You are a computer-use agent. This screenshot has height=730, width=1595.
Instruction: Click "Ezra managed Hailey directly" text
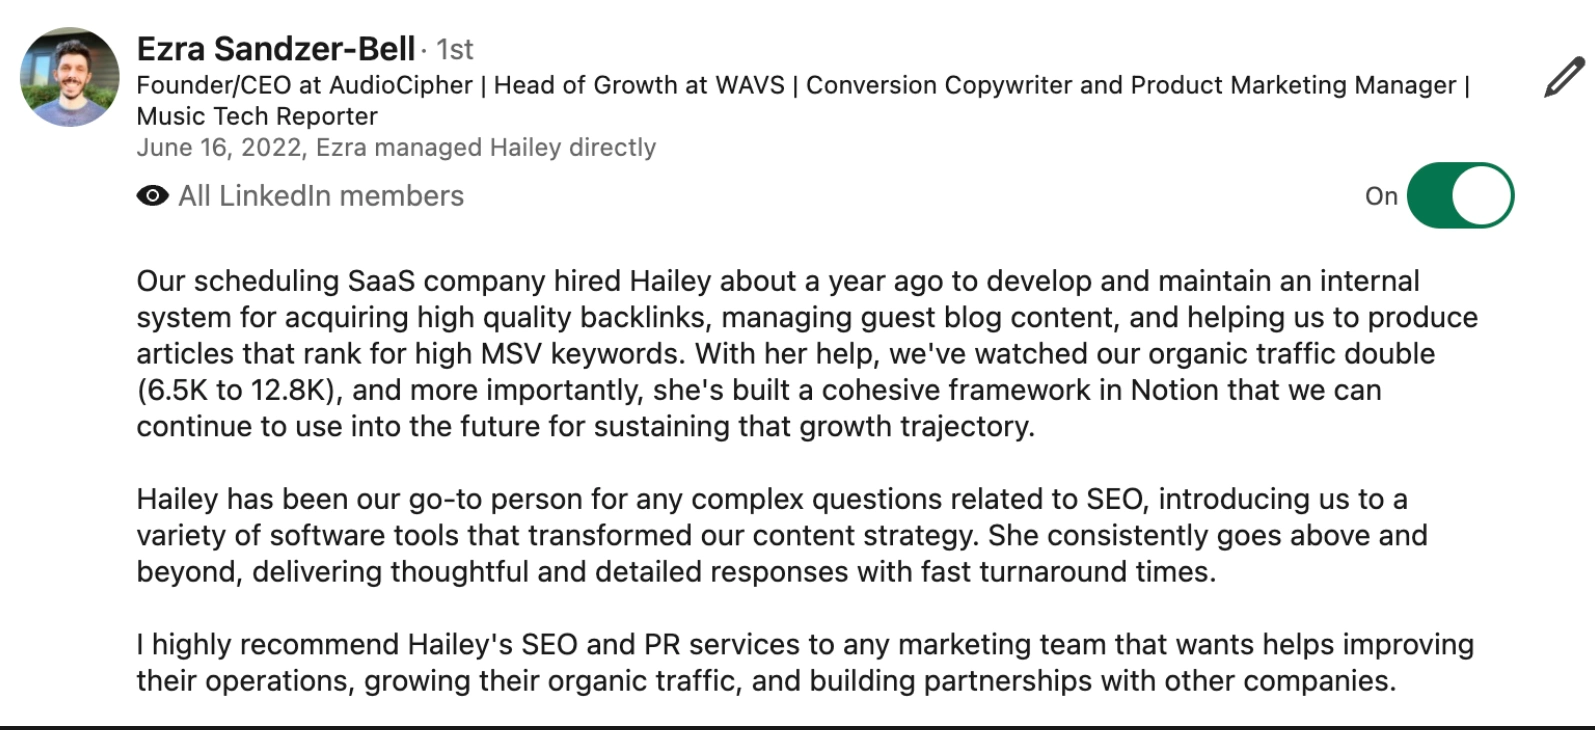(486, 147)
